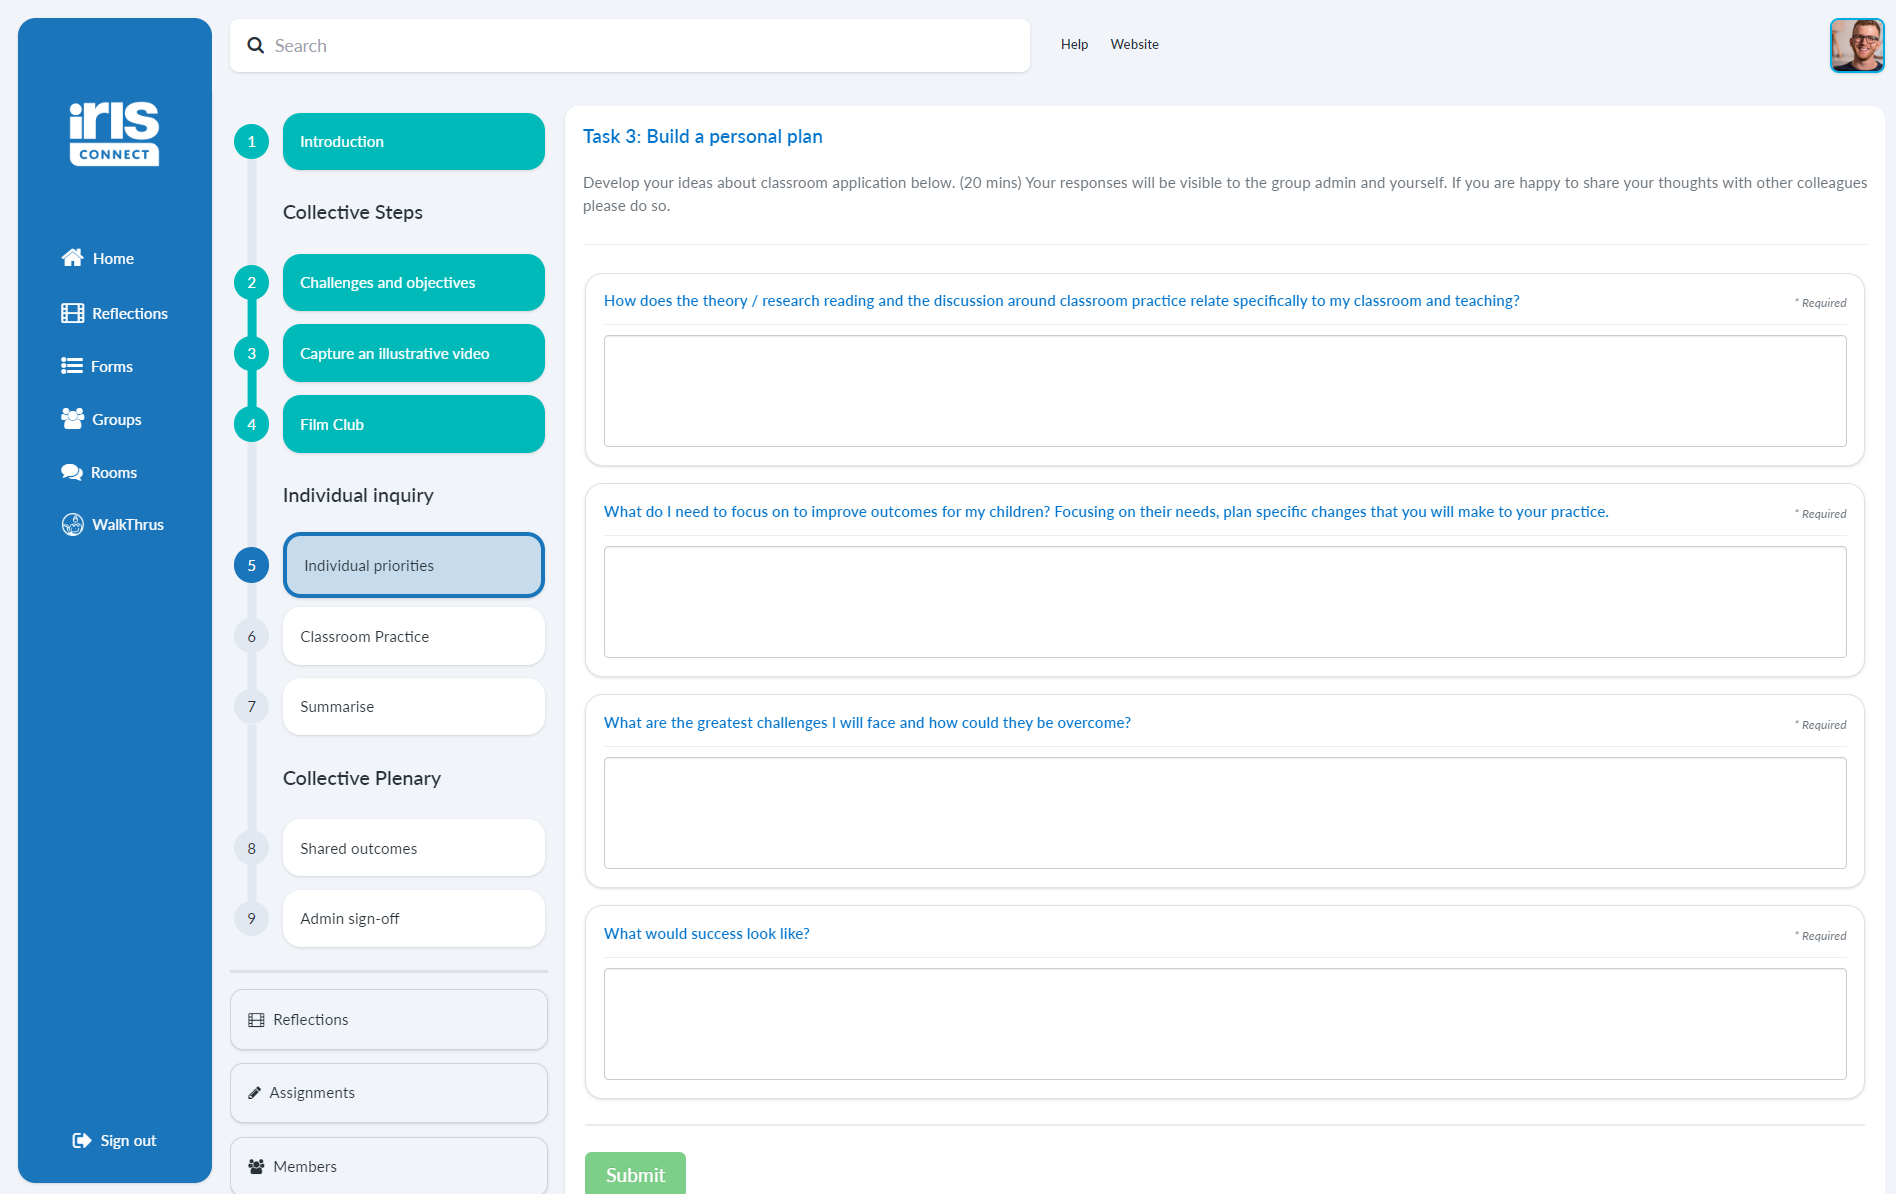Open the Assignments panel button
This screenshot has width=1896, height=1194.
[388, 1093]
